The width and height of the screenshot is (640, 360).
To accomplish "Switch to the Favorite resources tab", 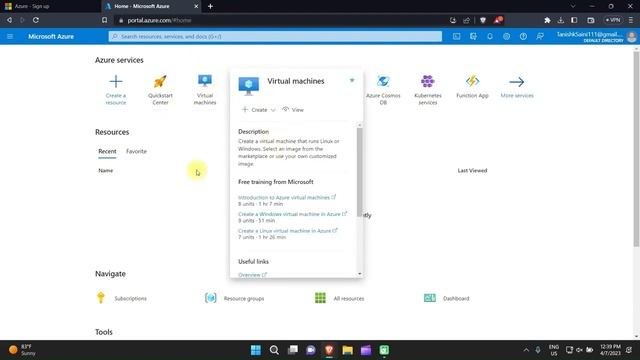I will coord(136,151).
